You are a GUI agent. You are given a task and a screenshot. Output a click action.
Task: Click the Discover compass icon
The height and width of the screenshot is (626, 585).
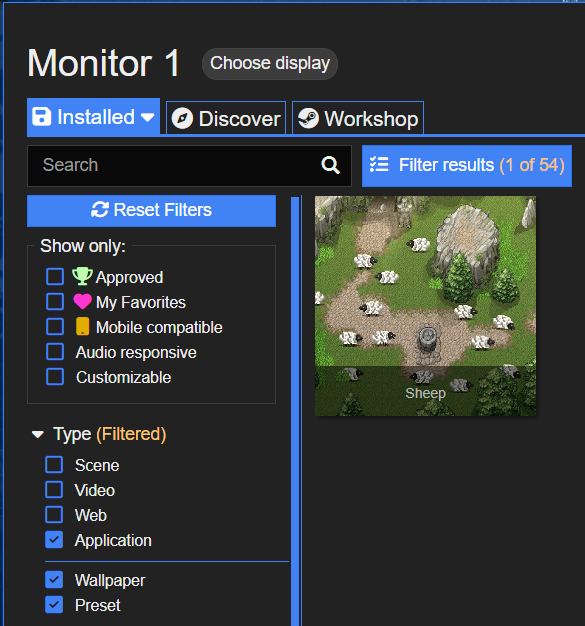click(182, 119)
